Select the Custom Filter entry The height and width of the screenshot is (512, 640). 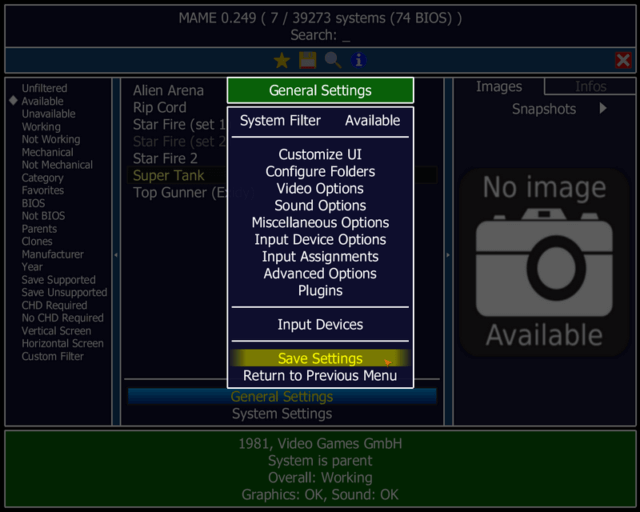53,356
